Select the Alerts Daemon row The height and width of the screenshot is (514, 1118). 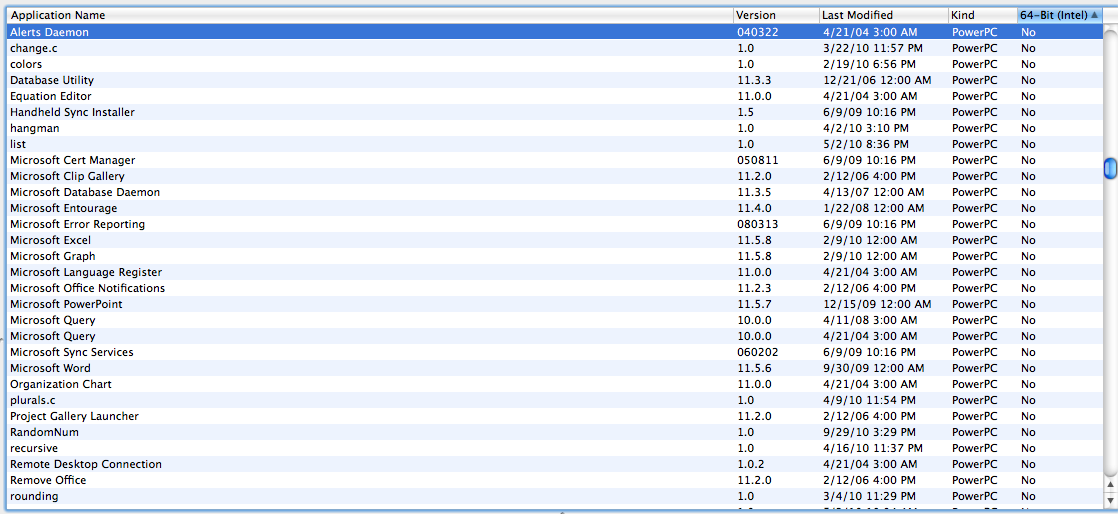(555, 32)
